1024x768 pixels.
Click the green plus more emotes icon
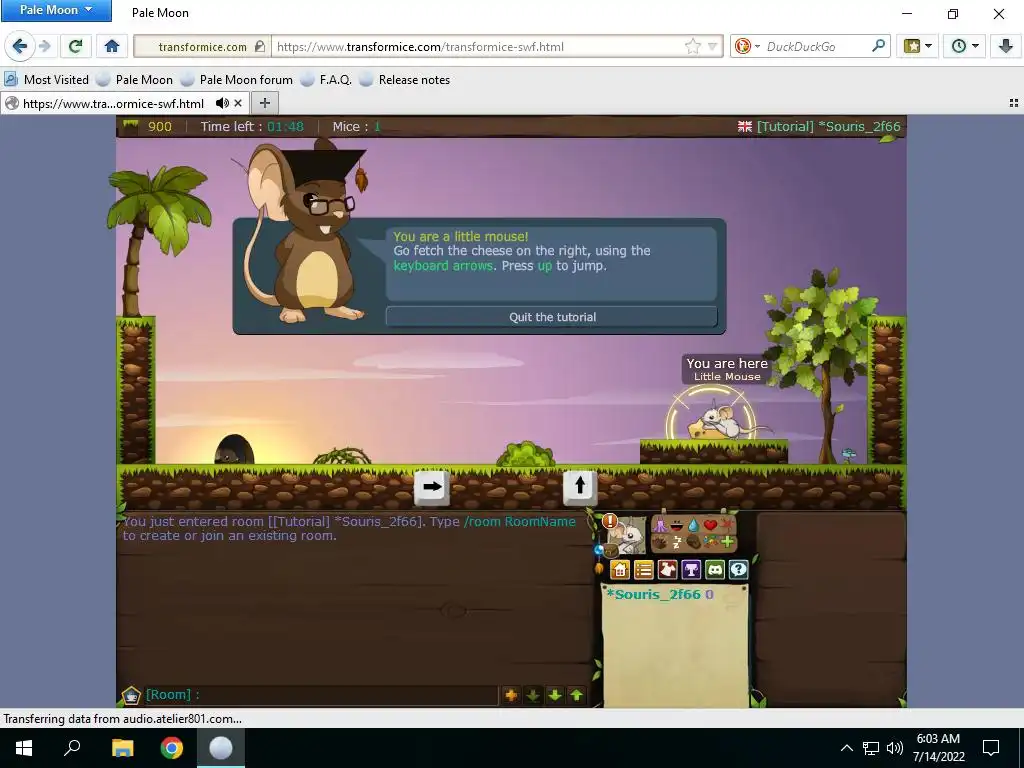click(728, 542)
